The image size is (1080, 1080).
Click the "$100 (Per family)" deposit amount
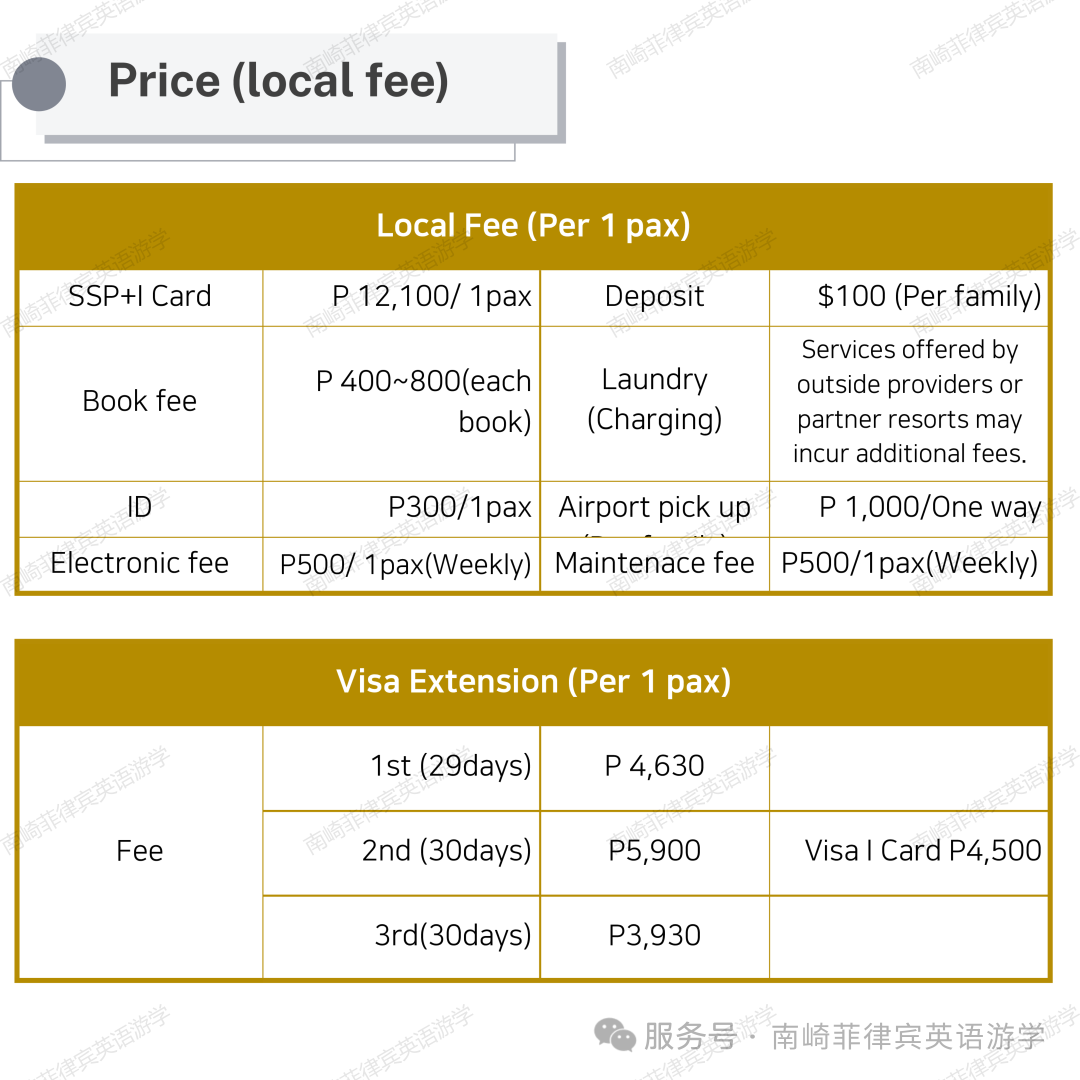tap(929, 297)
